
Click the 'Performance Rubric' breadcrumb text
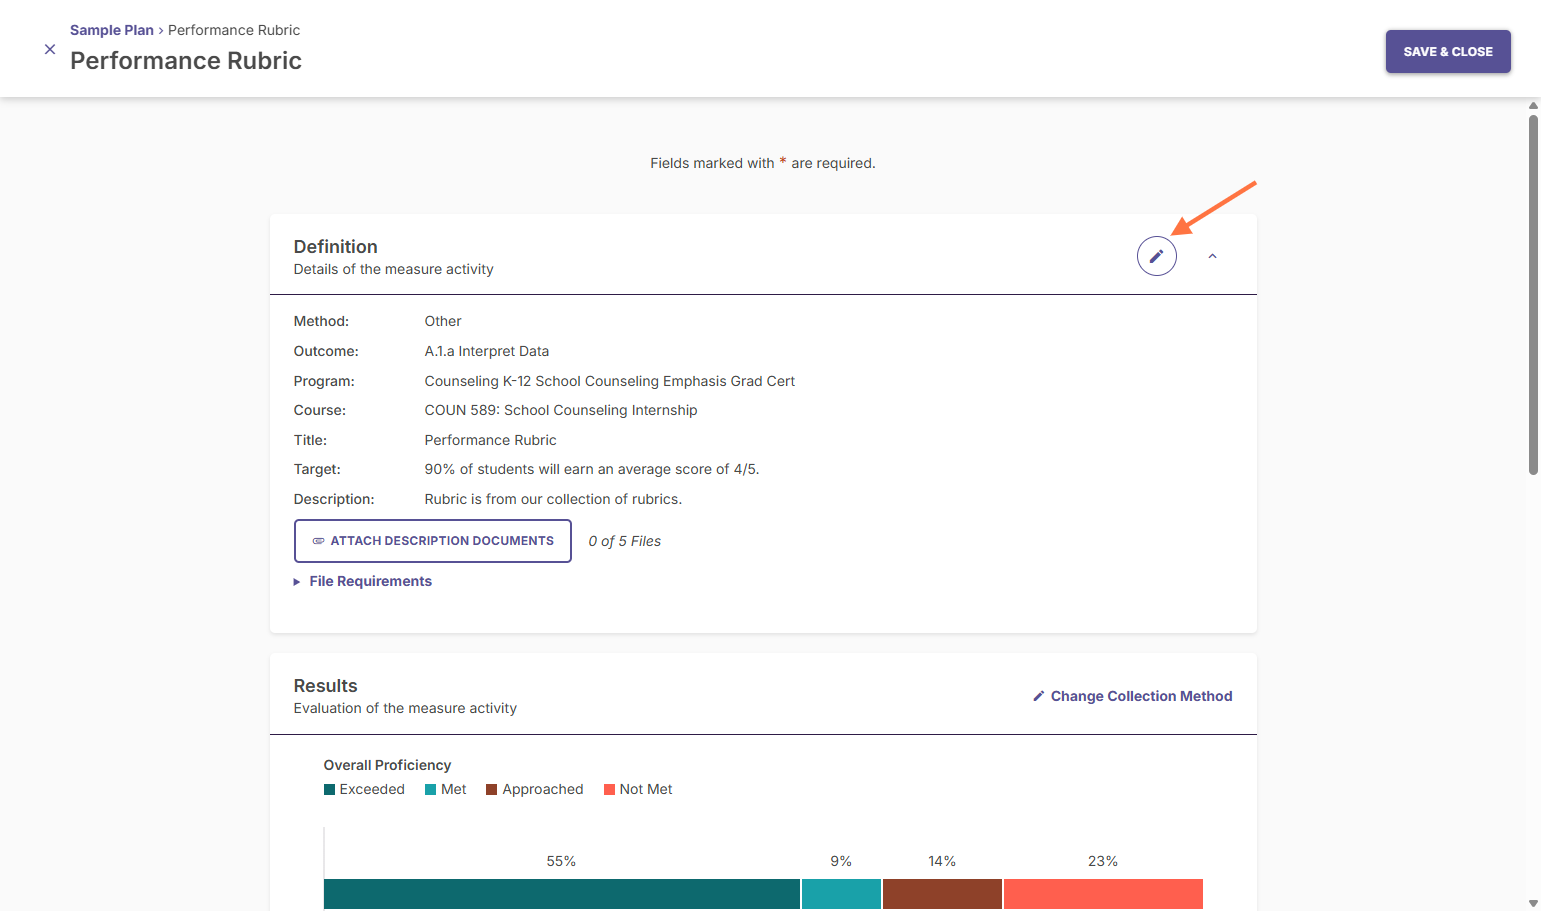[x=234, y=30]
